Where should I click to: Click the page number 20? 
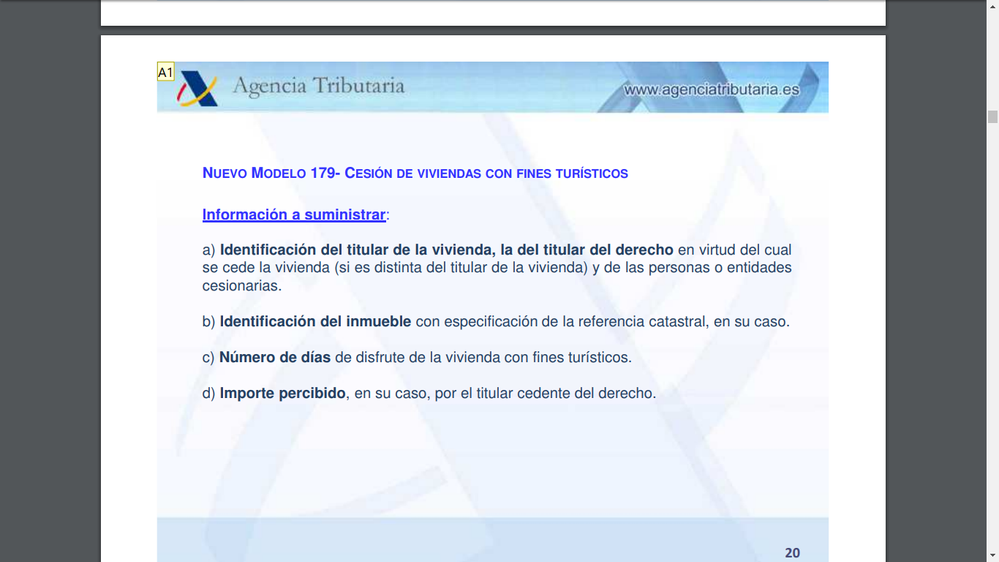[x=792, y=553]
